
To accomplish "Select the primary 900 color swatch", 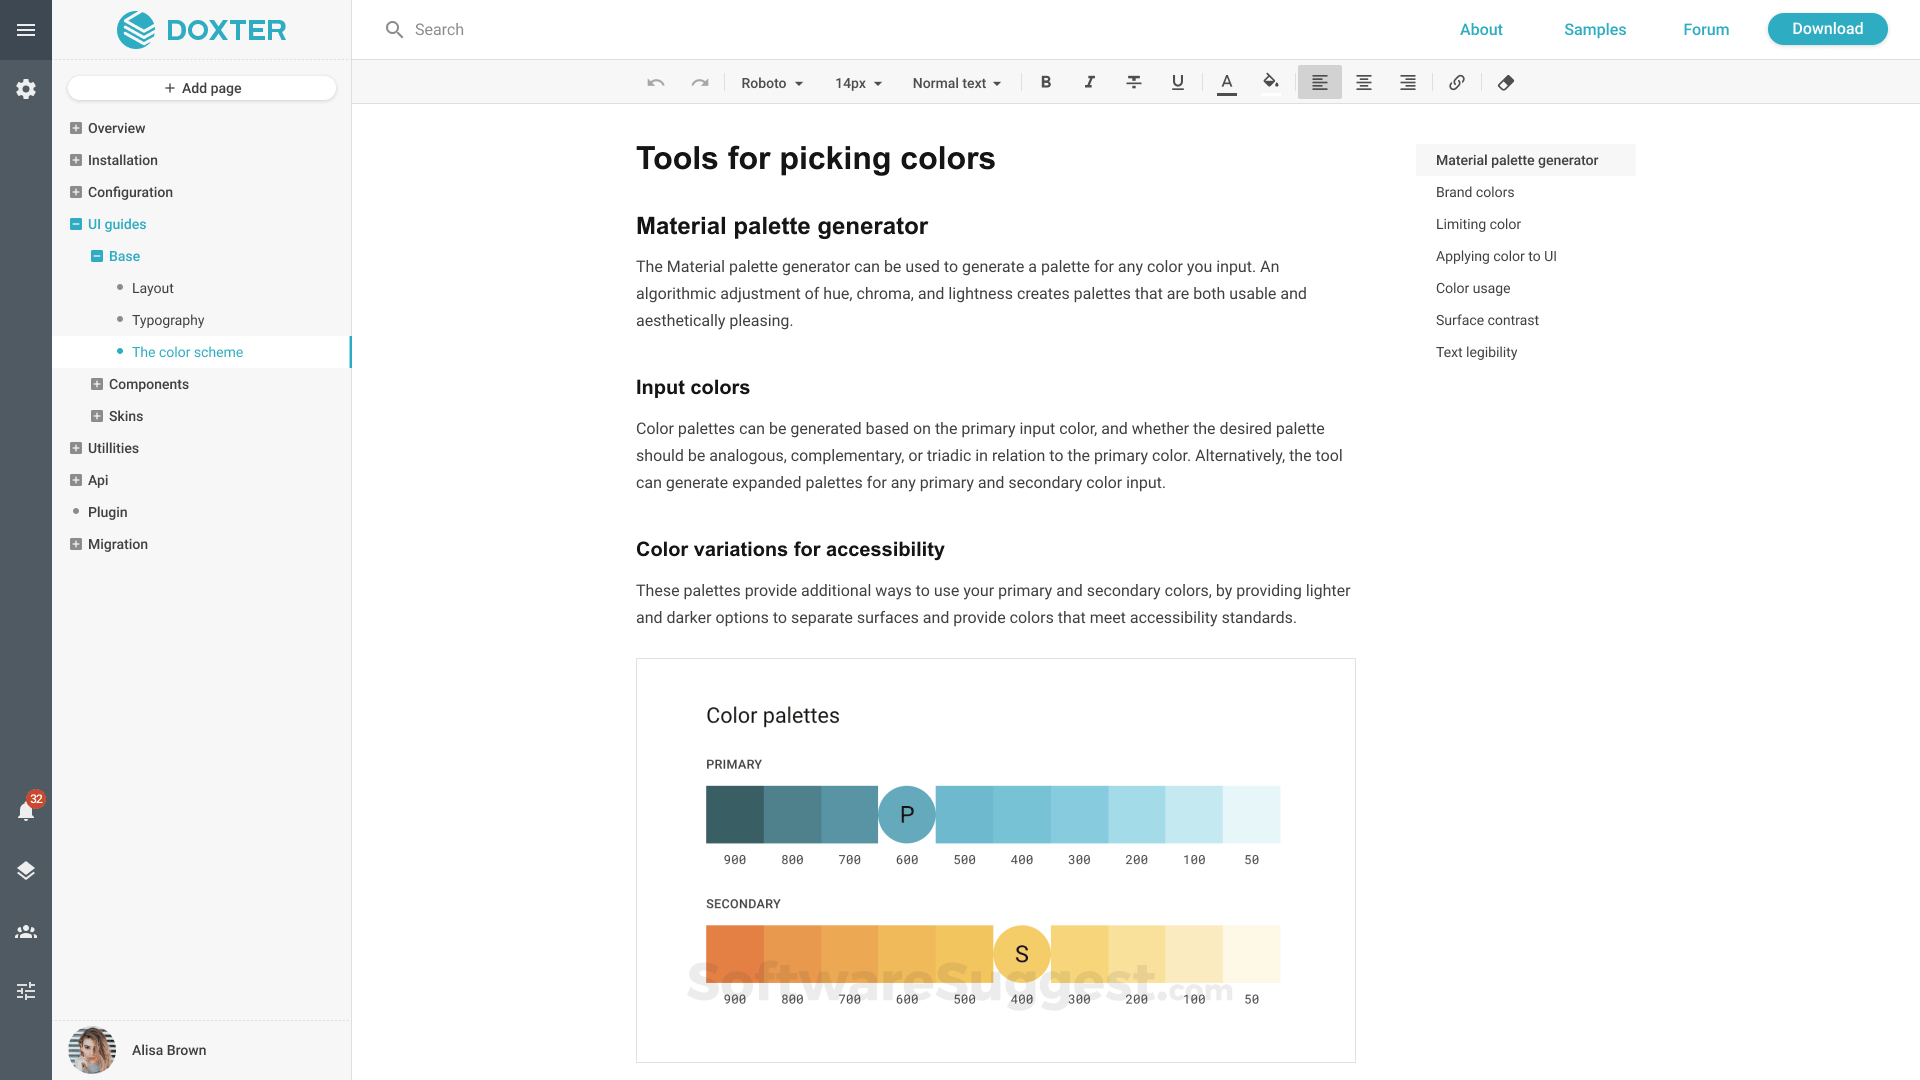I will click(734, 814).
